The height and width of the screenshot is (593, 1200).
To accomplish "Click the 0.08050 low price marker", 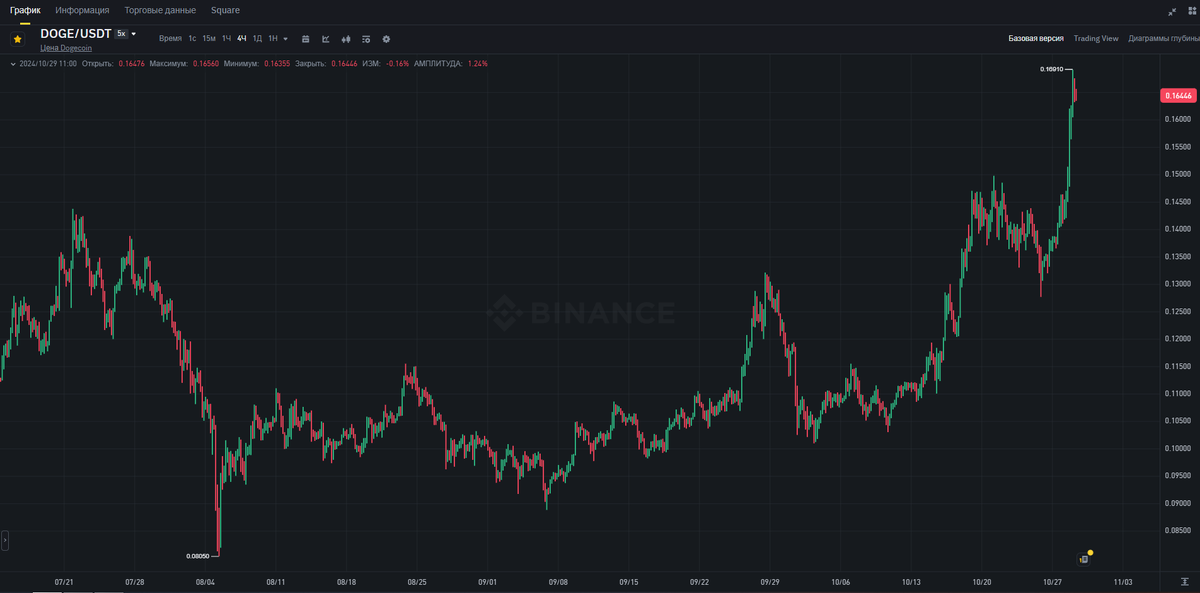I will 198,555.
